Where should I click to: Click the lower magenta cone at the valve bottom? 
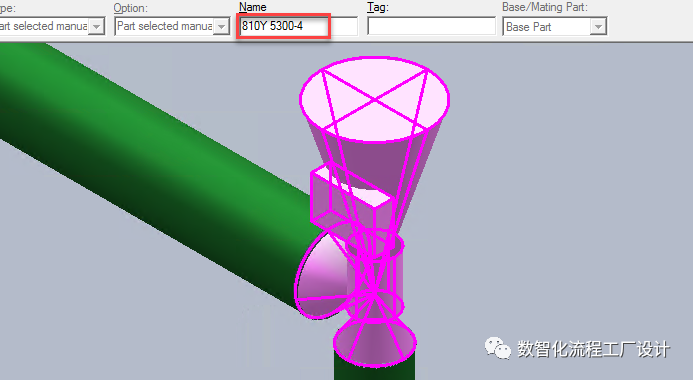point(375,341)
